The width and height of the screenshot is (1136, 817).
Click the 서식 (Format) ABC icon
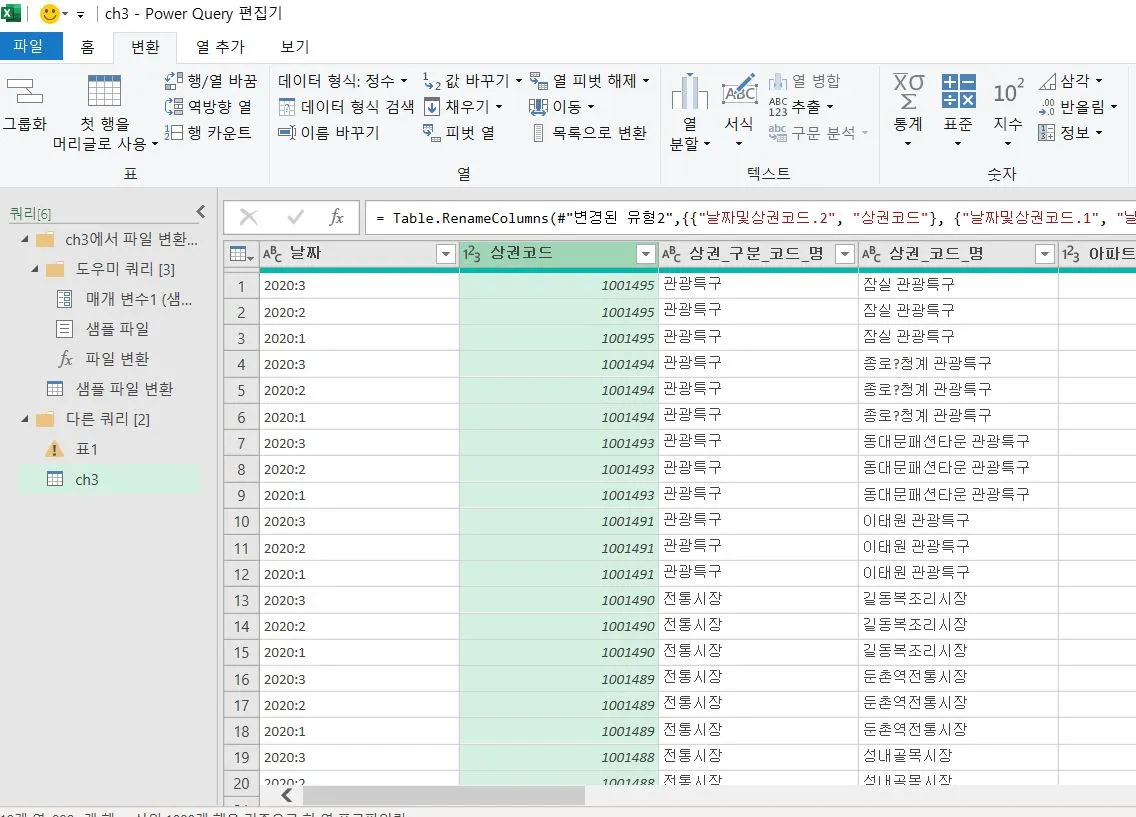point(739,91)
